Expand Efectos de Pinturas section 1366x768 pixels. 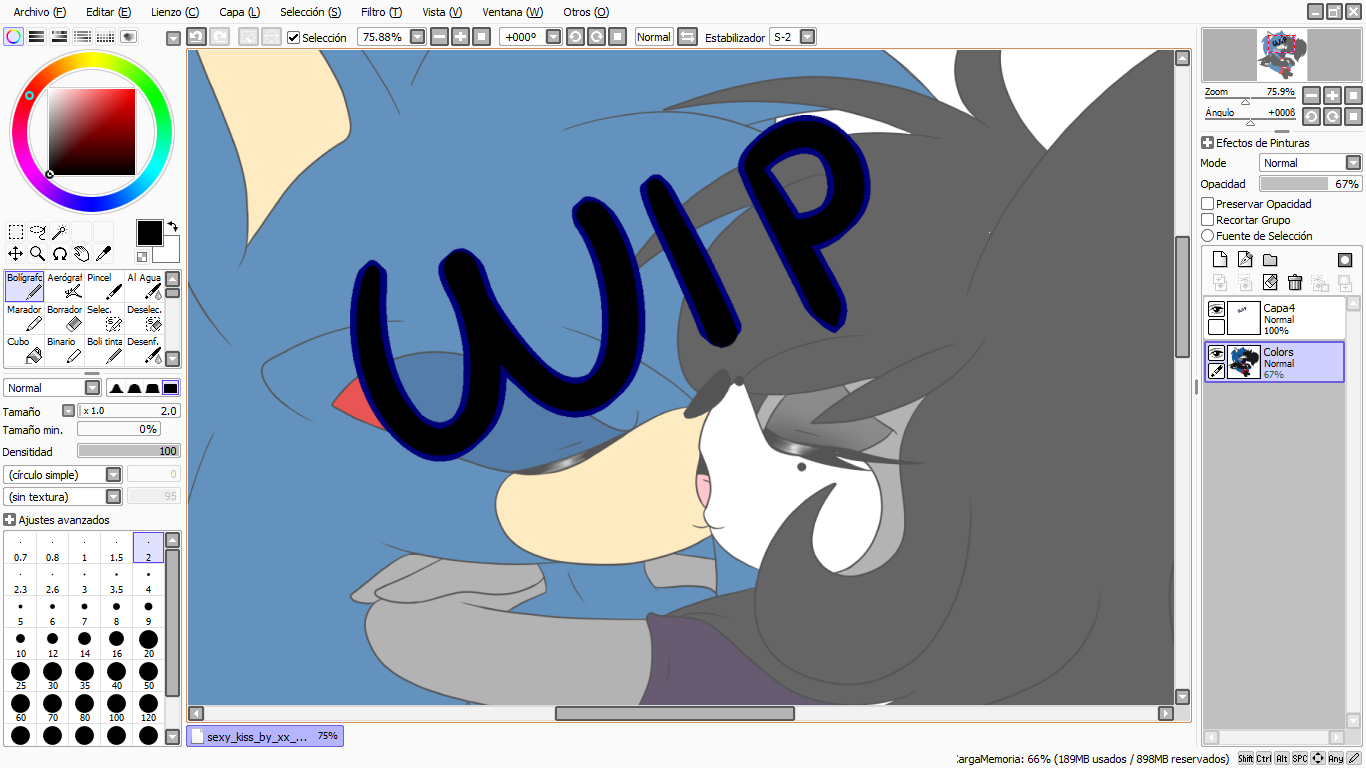pos(1207,143)
